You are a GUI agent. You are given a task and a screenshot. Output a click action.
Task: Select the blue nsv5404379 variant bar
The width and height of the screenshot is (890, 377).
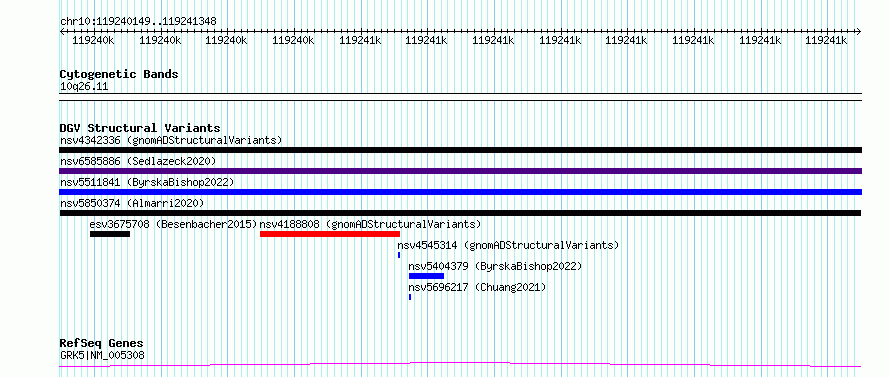pyautogui.click(x=426, y=276)
